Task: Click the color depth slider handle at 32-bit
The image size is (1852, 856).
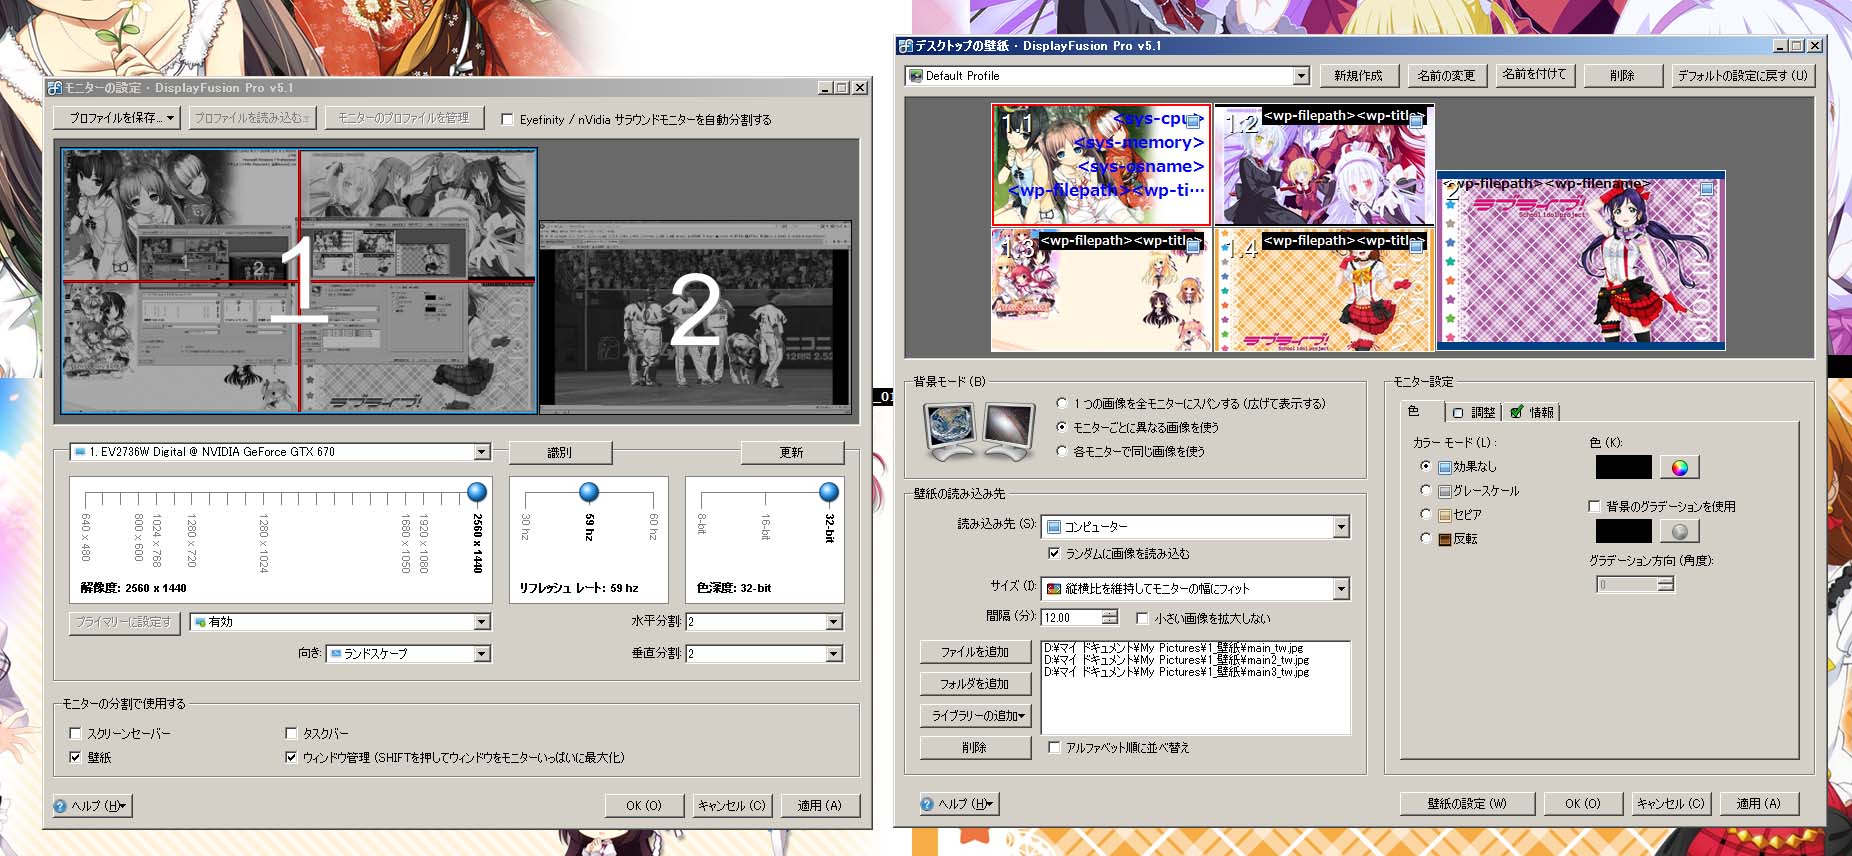Action: [829, 492]
